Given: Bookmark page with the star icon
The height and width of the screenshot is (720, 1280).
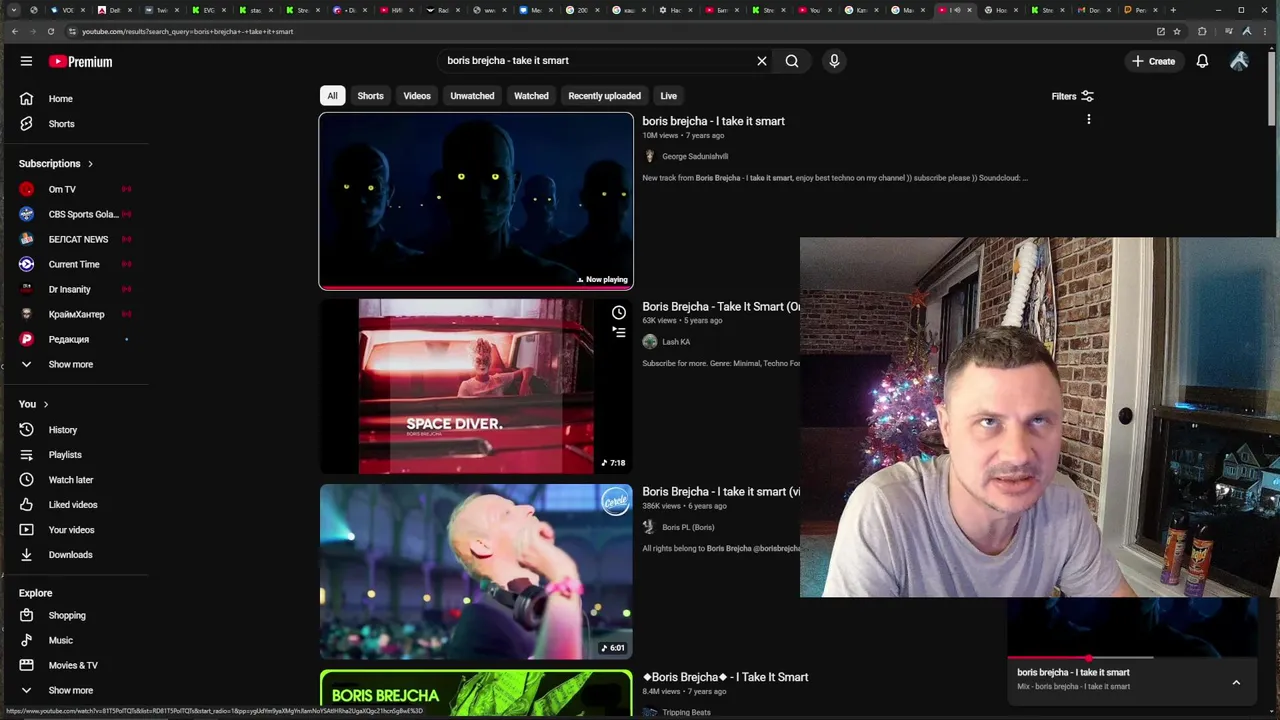Looking at the screenshot, I should coord(1177,31).
